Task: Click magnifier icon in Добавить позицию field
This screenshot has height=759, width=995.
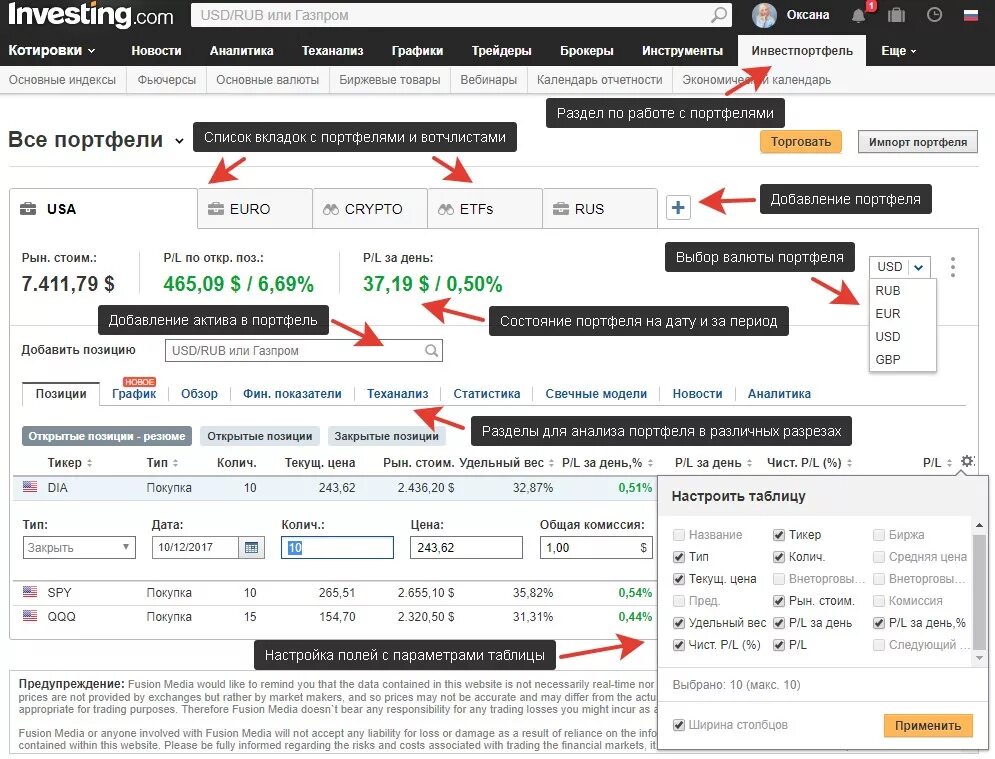Action: 431,350
